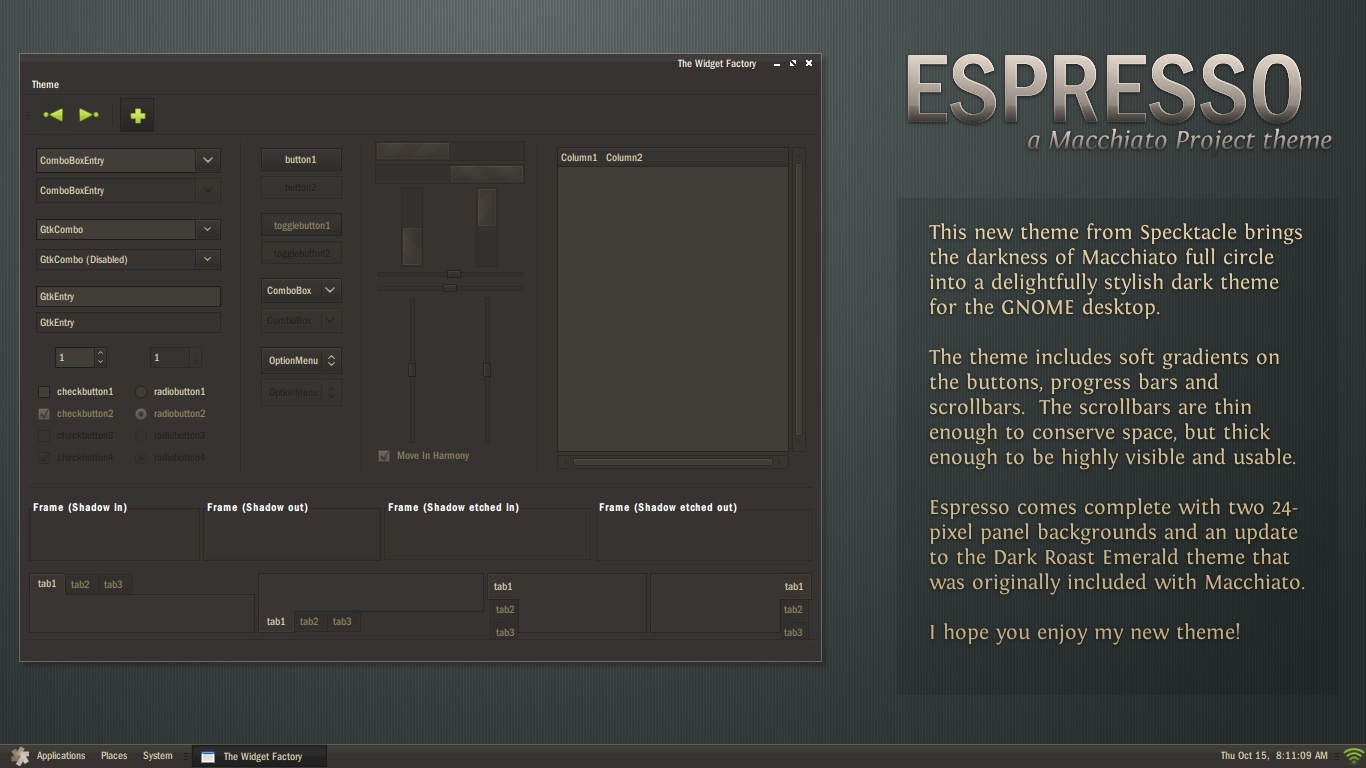Screen dimensions: 1366x768
Task: Switch to tab3 in top-tabbed notebook
Action: pyautogui.click(x=113, y=585)
